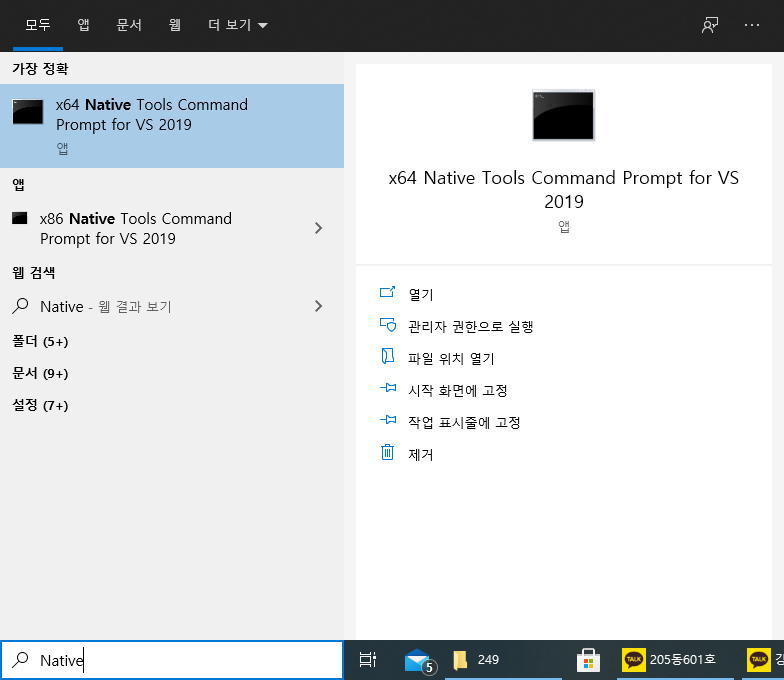
Task: Choose 제거 to uninstall
Action: coord(420,454)
